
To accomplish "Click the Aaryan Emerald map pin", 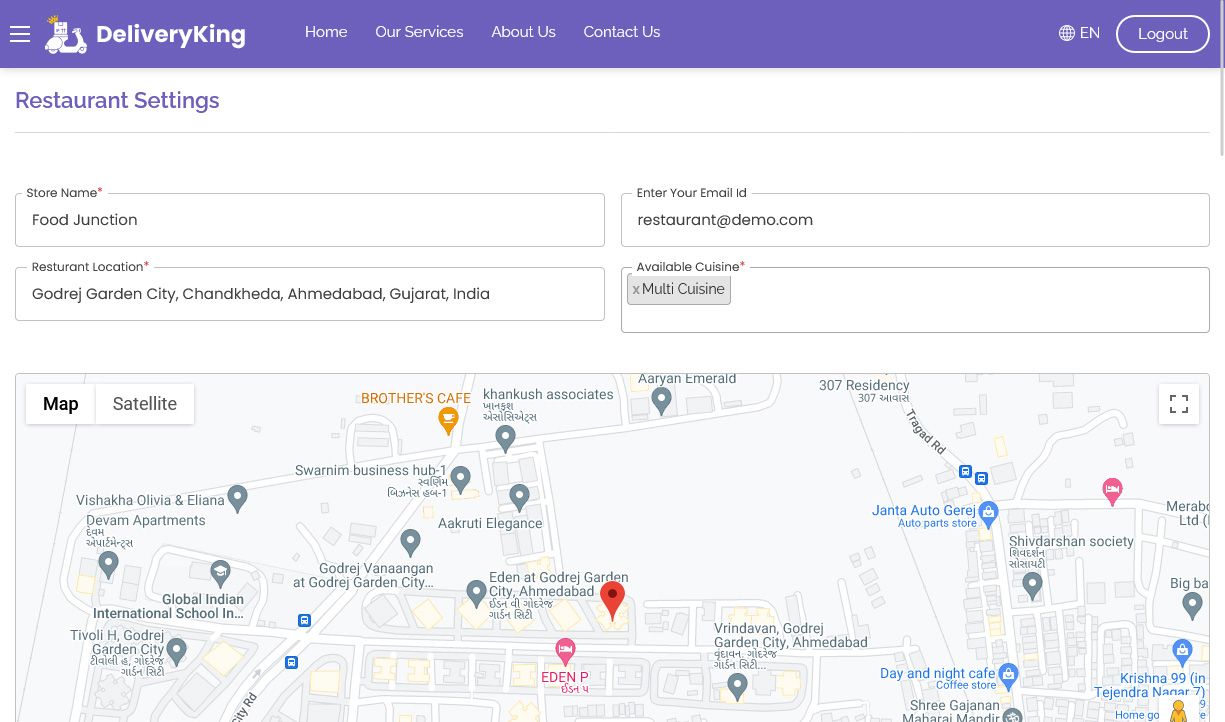I will [x=661, y=400].
